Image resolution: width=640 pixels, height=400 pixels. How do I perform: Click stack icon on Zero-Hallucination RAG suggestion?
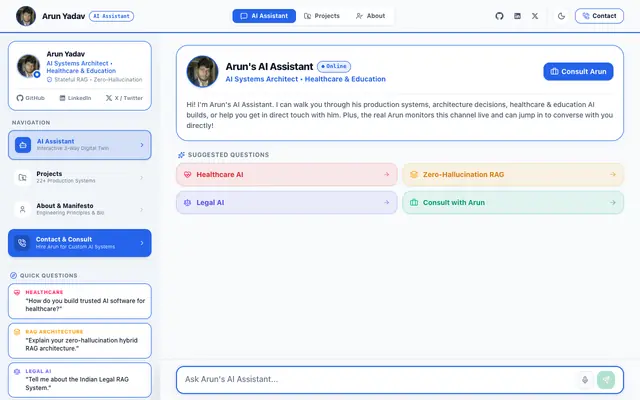(x=414, y=174)
